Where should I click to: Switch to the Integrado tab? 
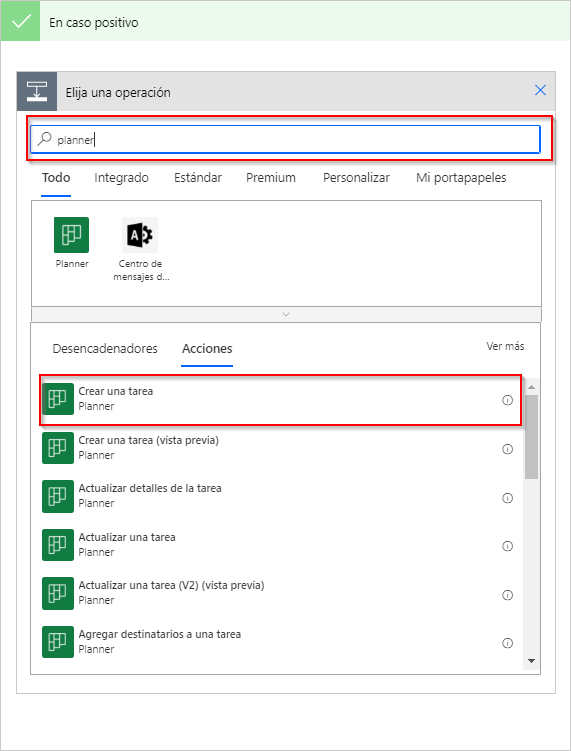(121, 178)
